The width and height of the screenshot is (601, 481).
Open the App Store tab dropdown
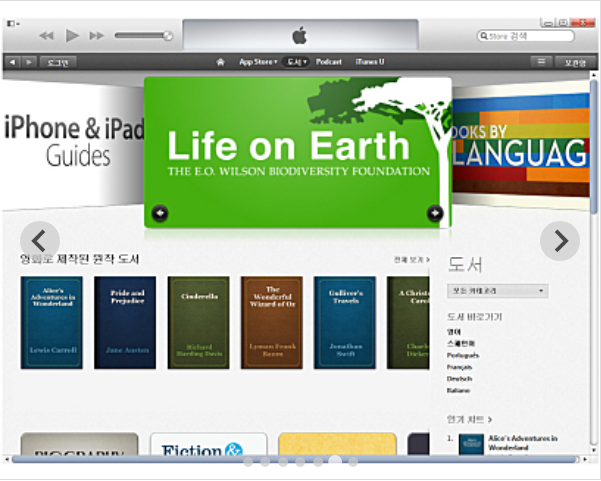[x=258, y=62]
